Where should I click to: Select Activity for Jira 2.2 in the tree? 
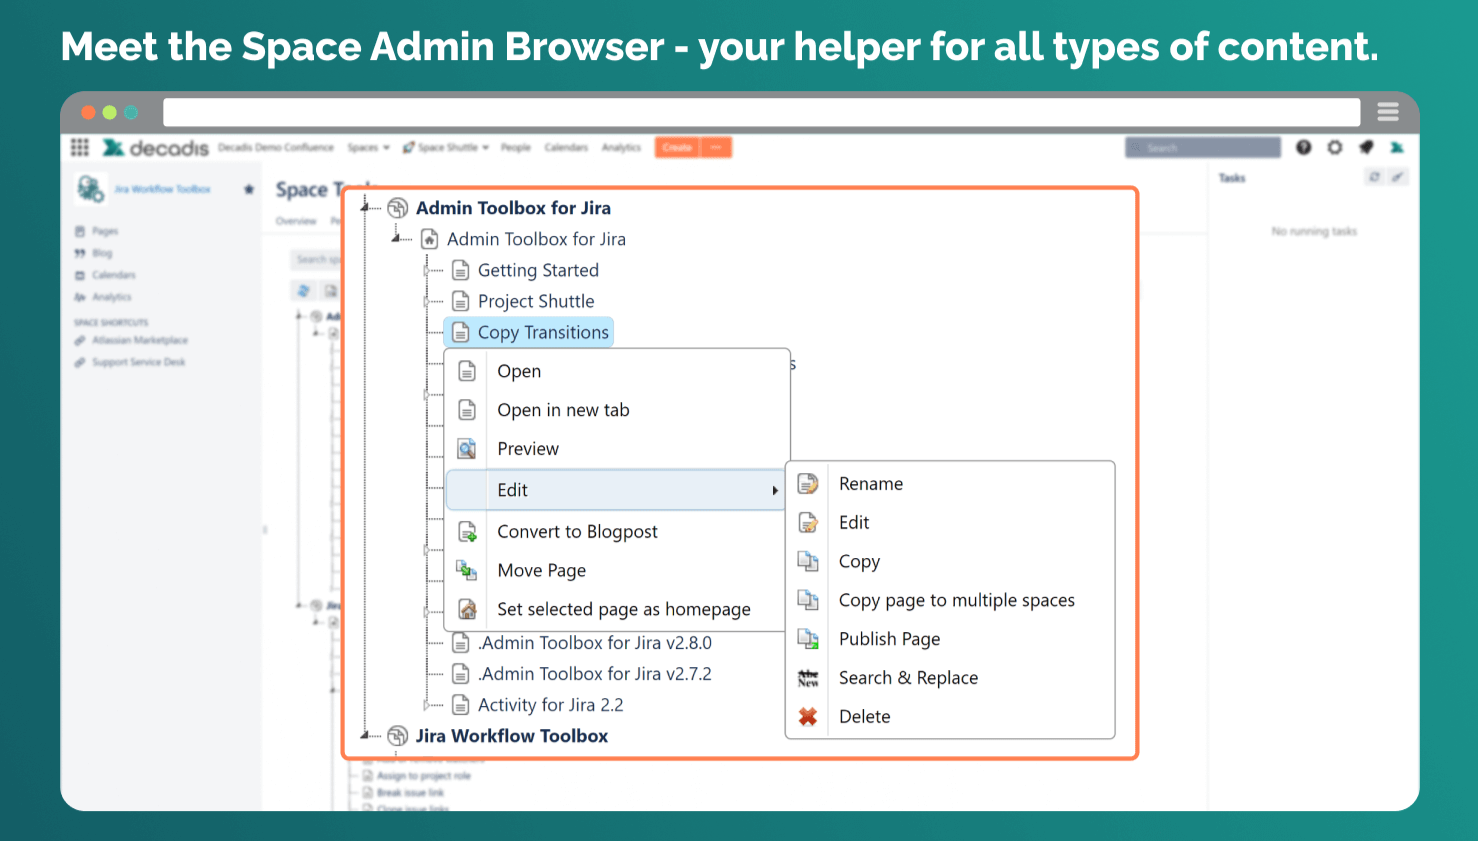click(x=550, y=705)
